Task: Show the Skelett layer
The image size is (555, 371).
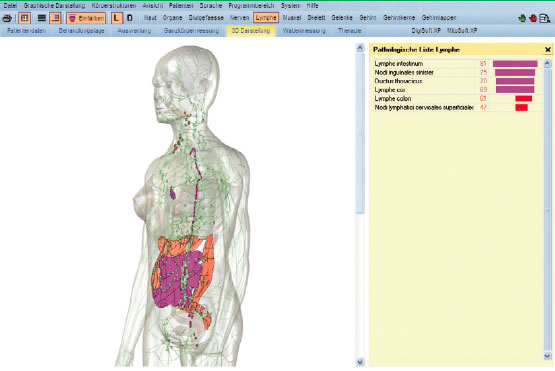Action: coord(316,18)
